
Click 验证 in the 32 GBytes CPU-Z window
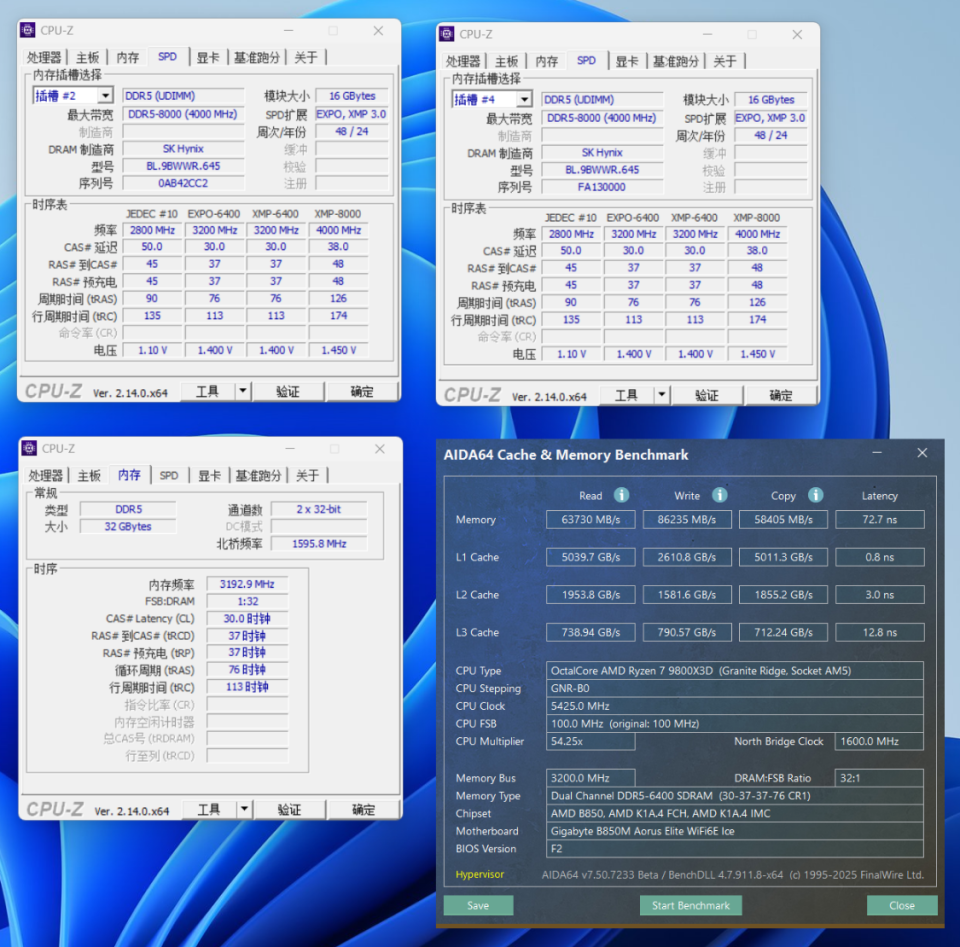click(289, 809)
